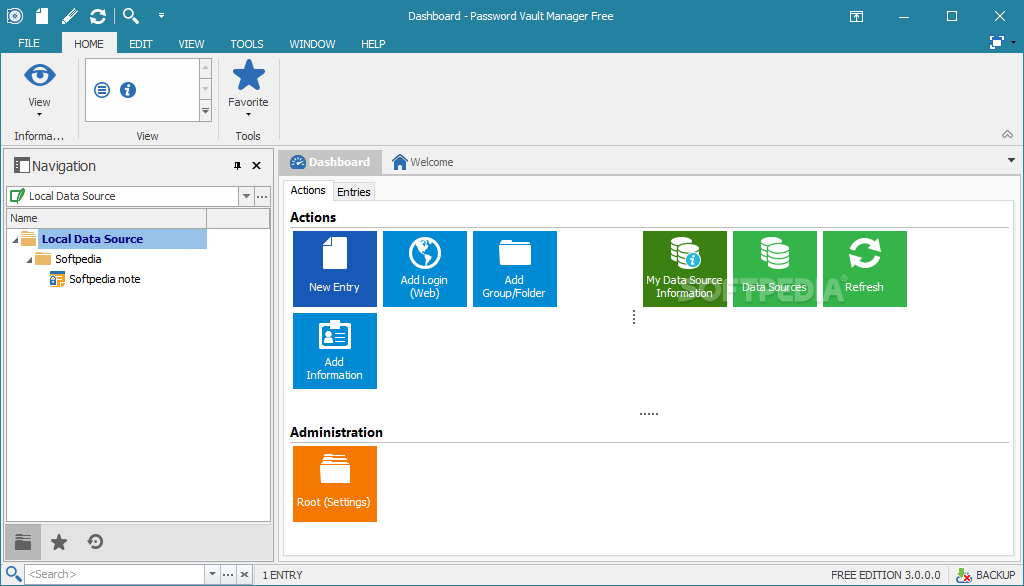Viewport: 1024px width, 586px height.
Task: Collapse the Local Data Source tree node
Action: point(15,240)
